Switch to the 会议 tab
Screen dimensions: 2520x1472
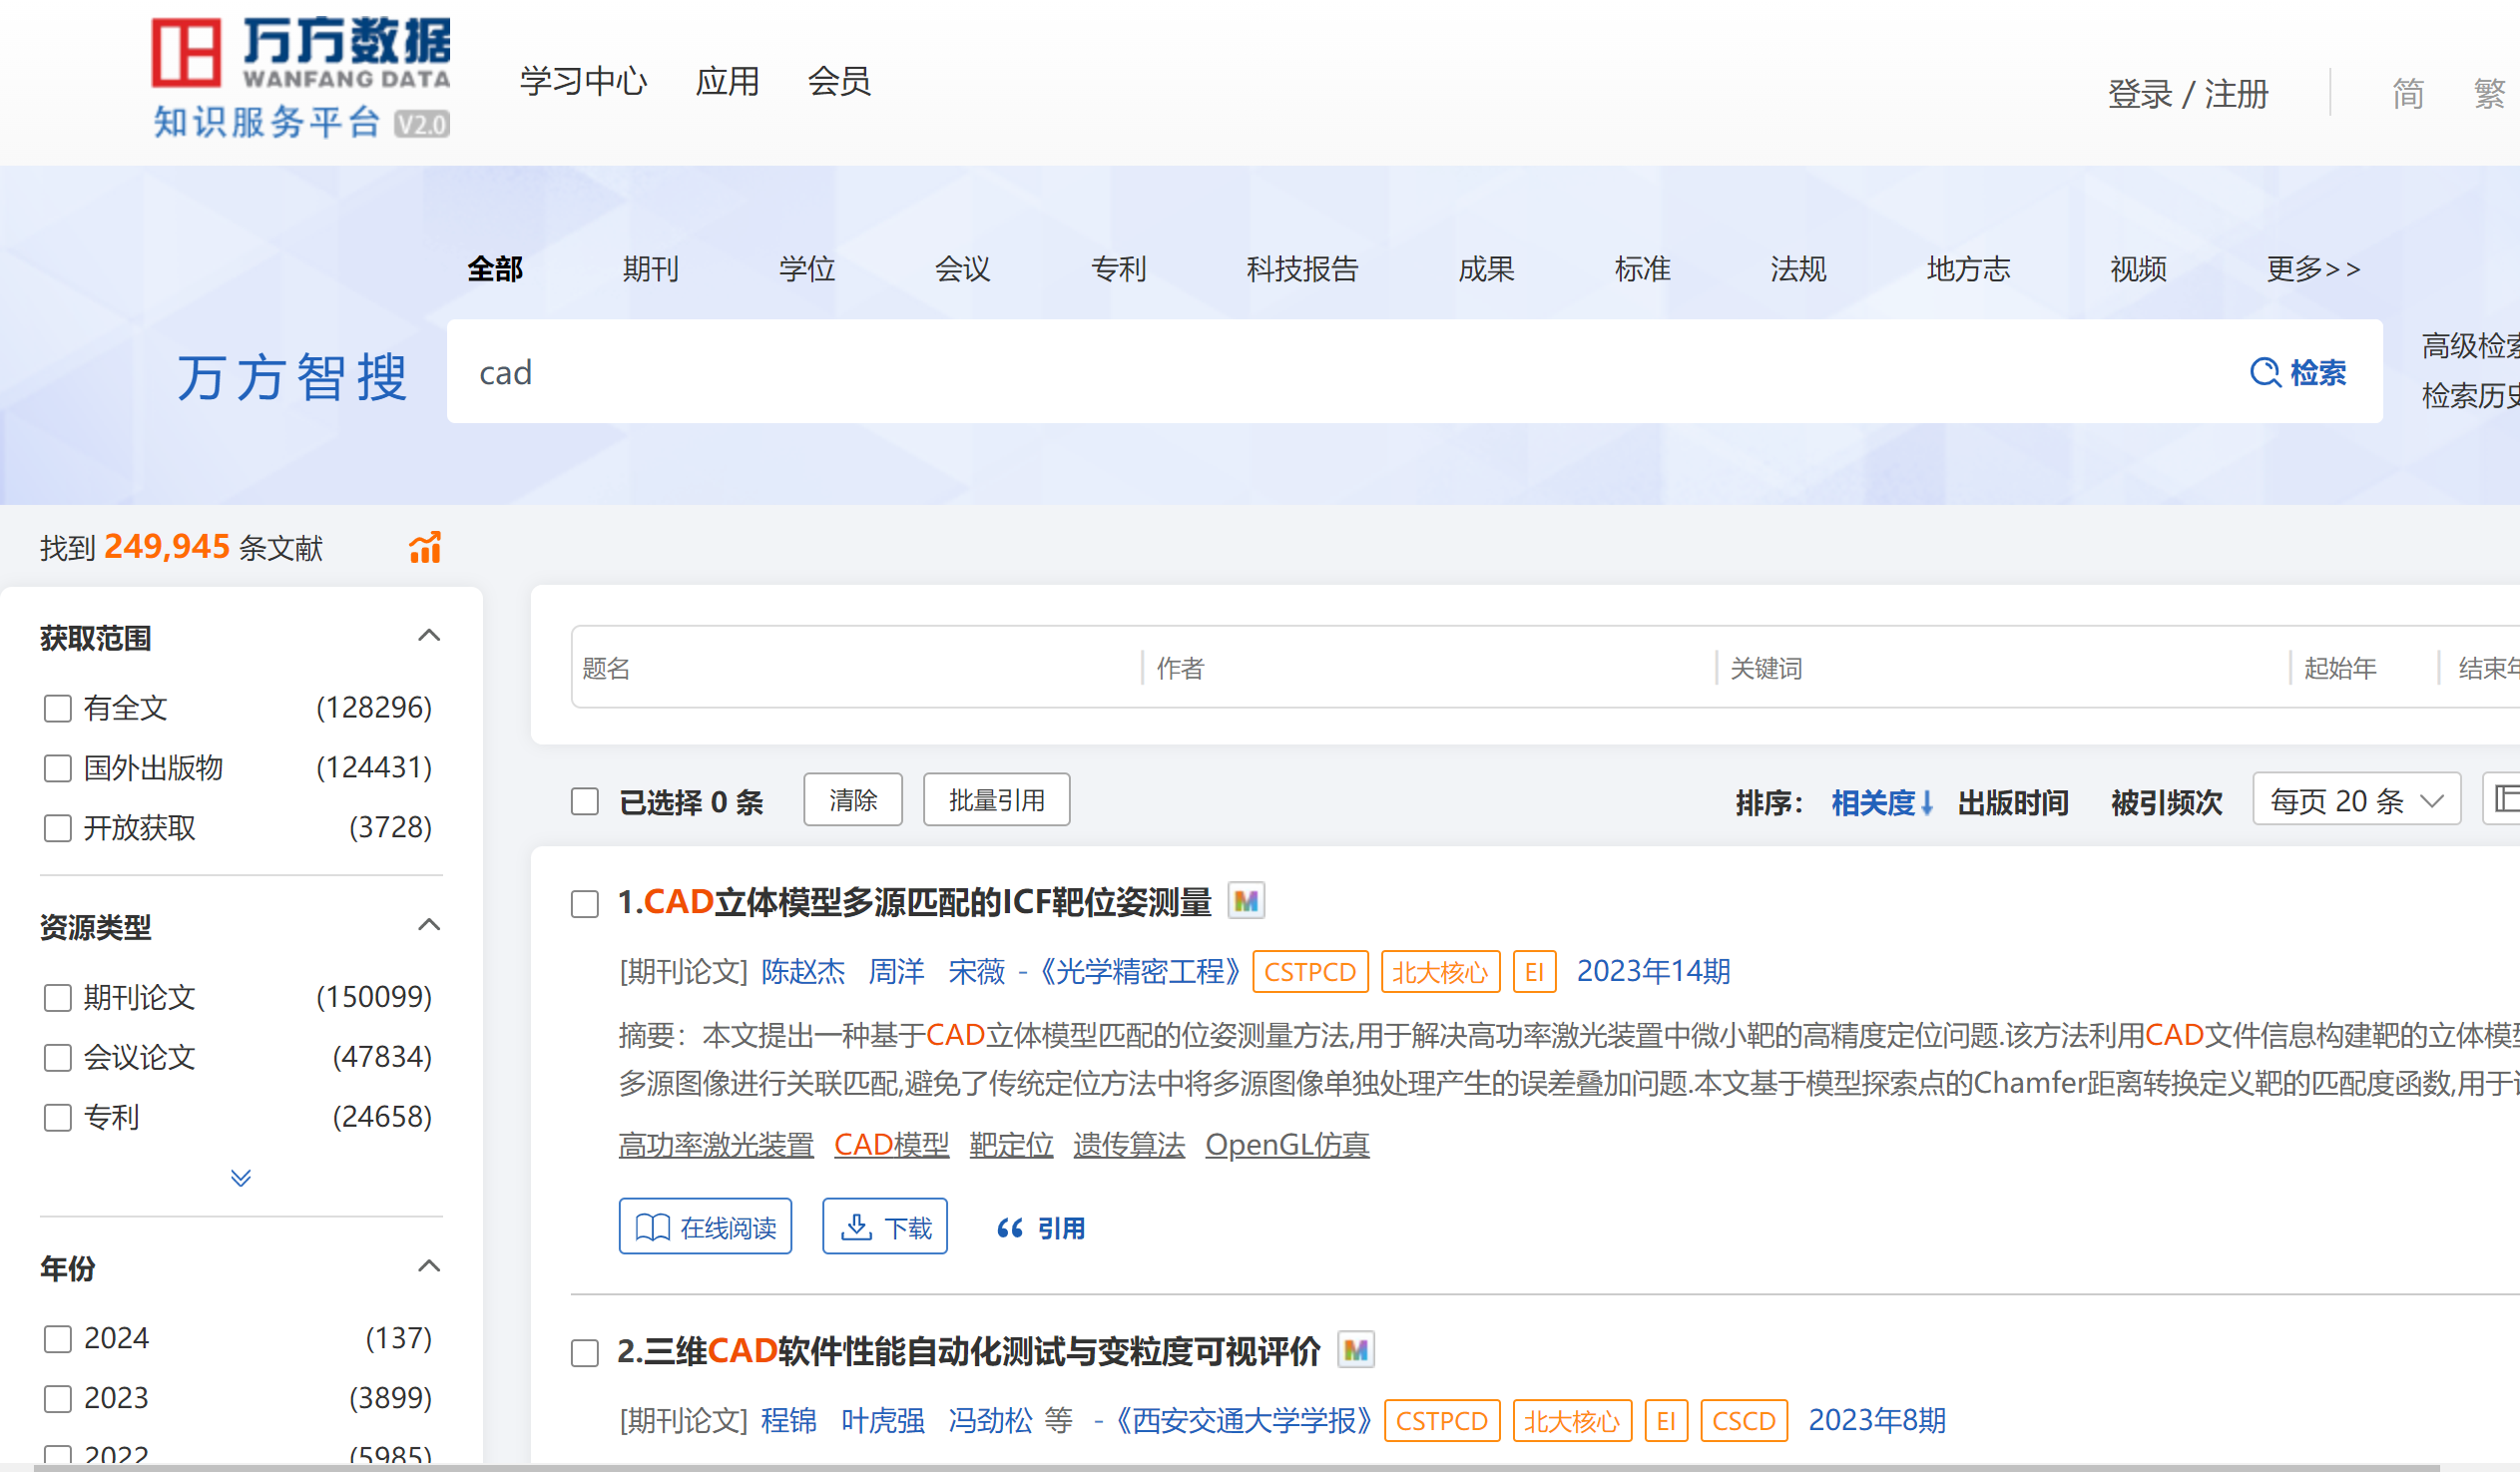(963, 268)
